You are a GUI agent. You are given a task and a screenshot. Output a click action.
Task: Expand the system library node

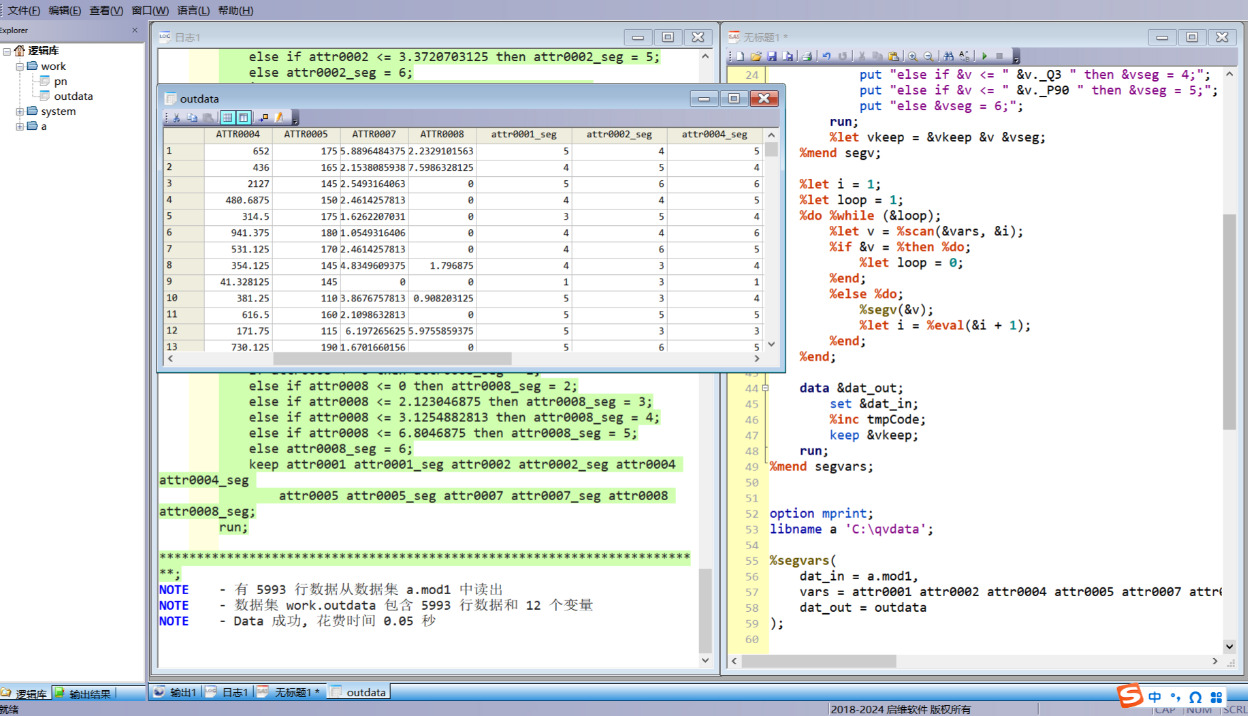click(19, 111)
